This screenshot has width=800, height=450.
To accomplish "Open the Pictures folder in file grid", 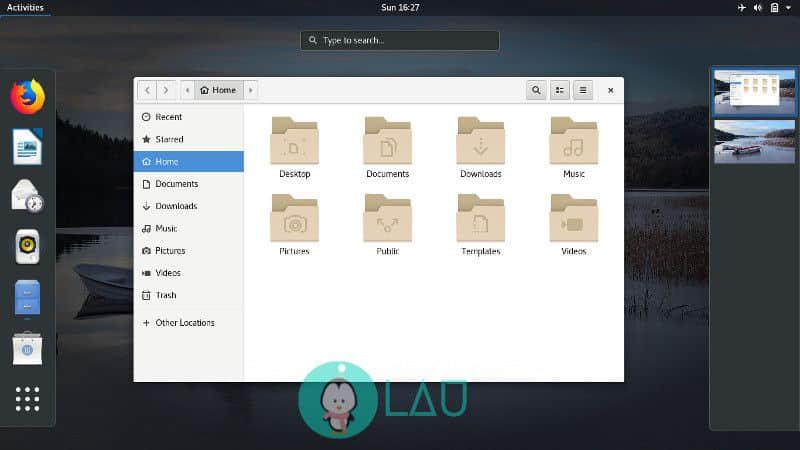I will click(294, 219).
